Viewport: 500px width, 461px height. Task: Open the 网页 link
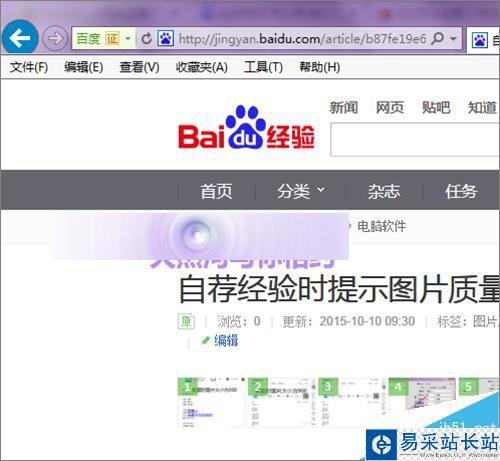390,108
